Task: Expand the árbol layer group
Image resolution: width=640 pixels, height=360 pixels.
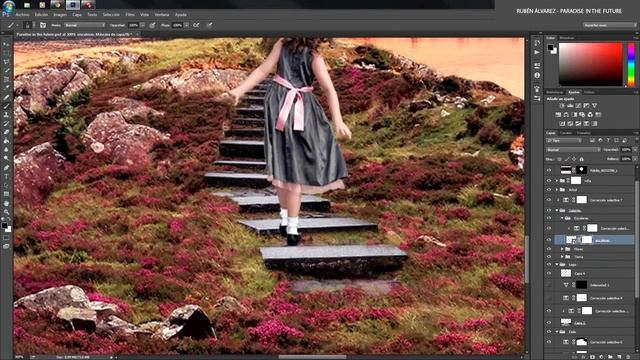Action: pos(557,190)
